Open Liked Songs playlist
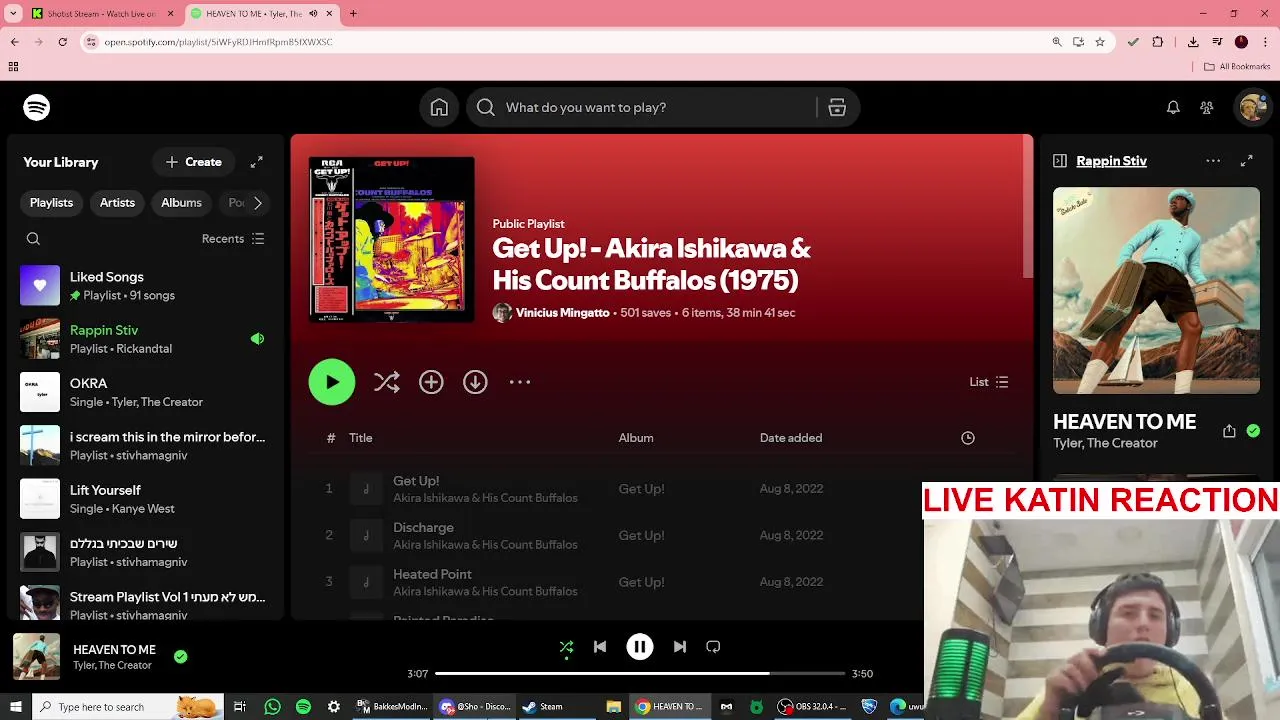The width and height of the screenshot is (1280, 720). click(143, 286)
